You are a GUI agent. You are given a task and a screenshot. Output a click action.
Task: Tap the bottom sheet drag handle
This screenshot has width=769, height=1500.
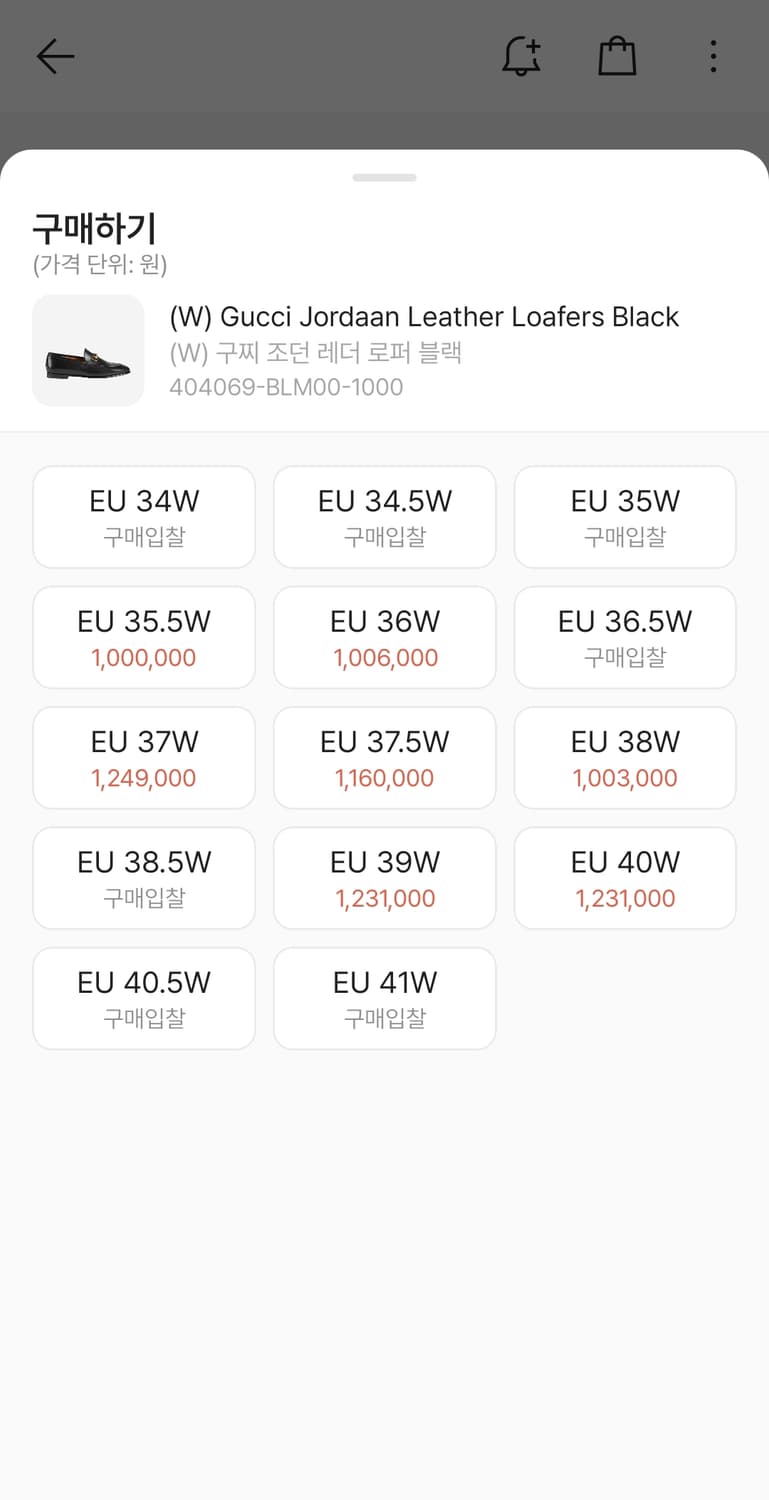[x=384, y=178]
